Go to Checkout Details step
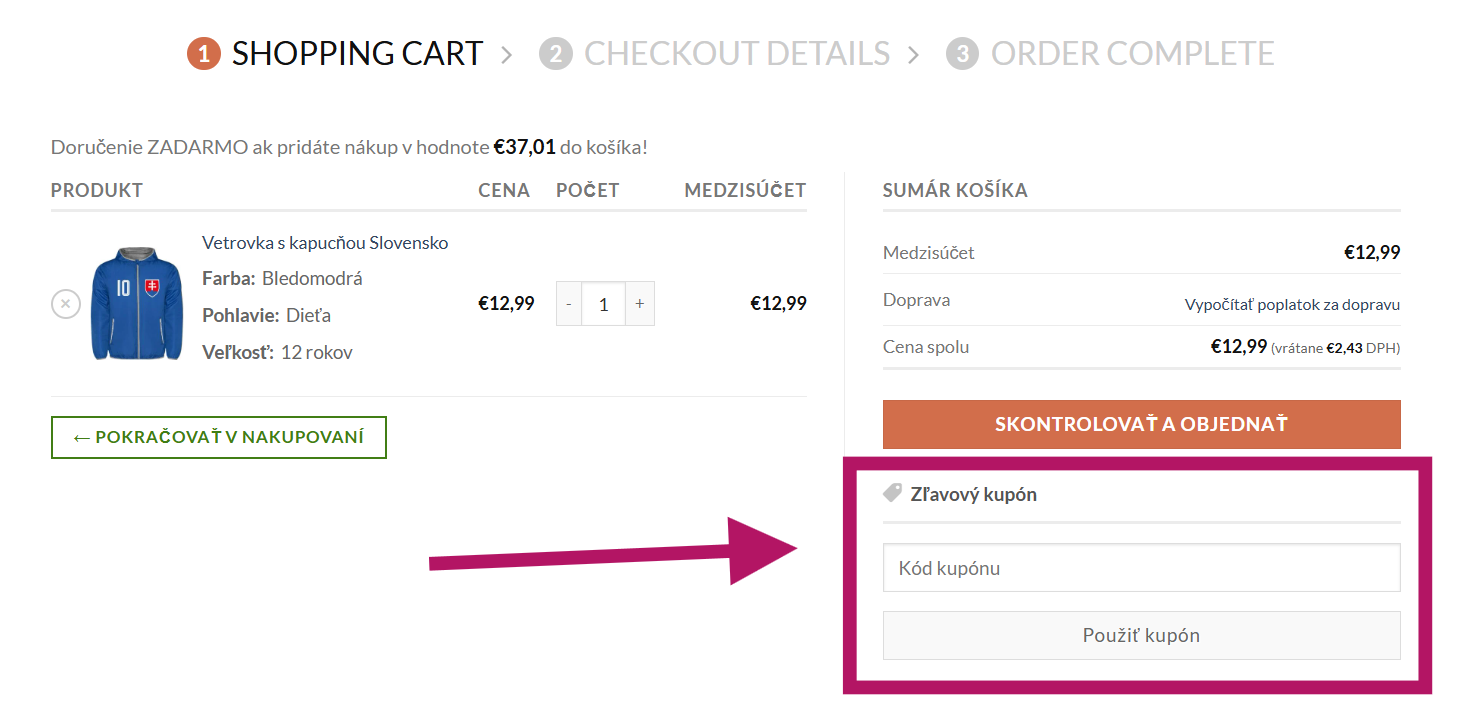 point(737,53)
